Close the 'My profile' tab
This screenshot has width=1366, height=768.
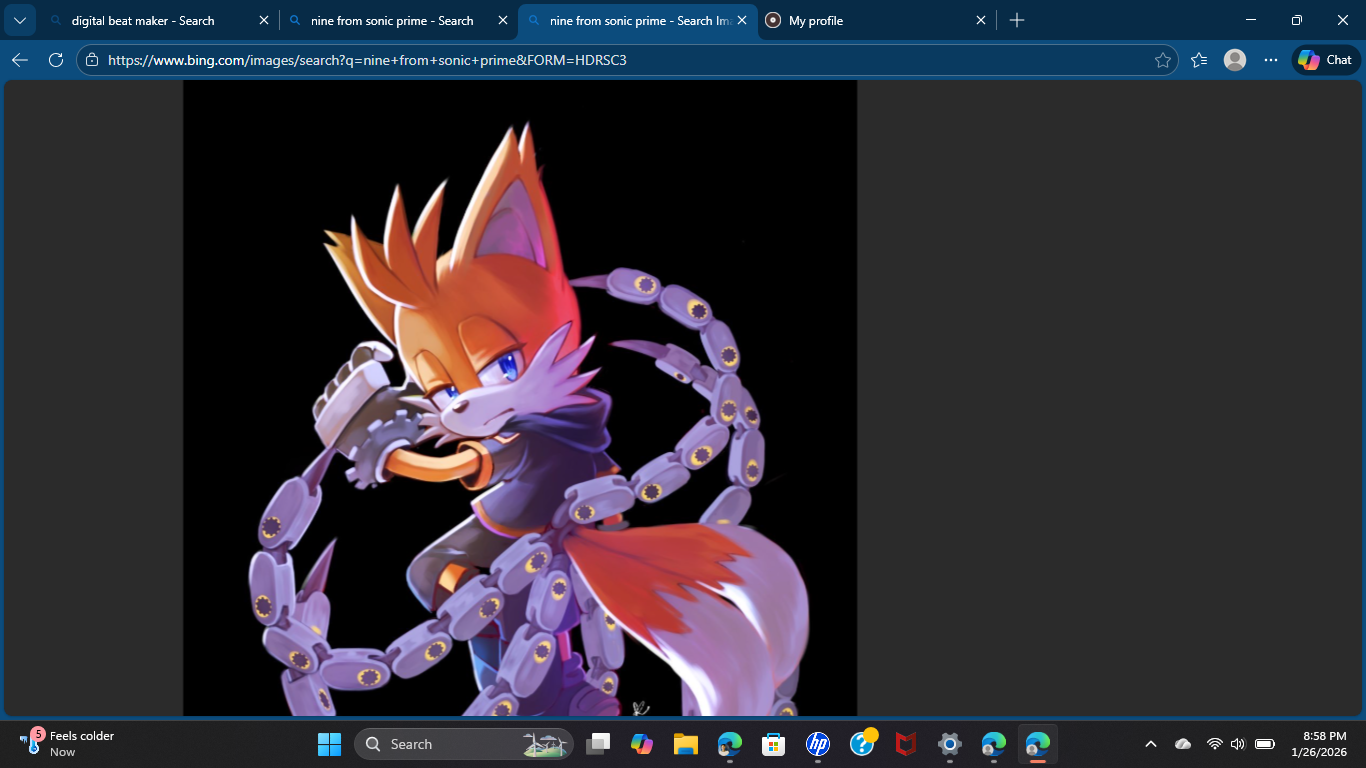[x=981, y=20]
